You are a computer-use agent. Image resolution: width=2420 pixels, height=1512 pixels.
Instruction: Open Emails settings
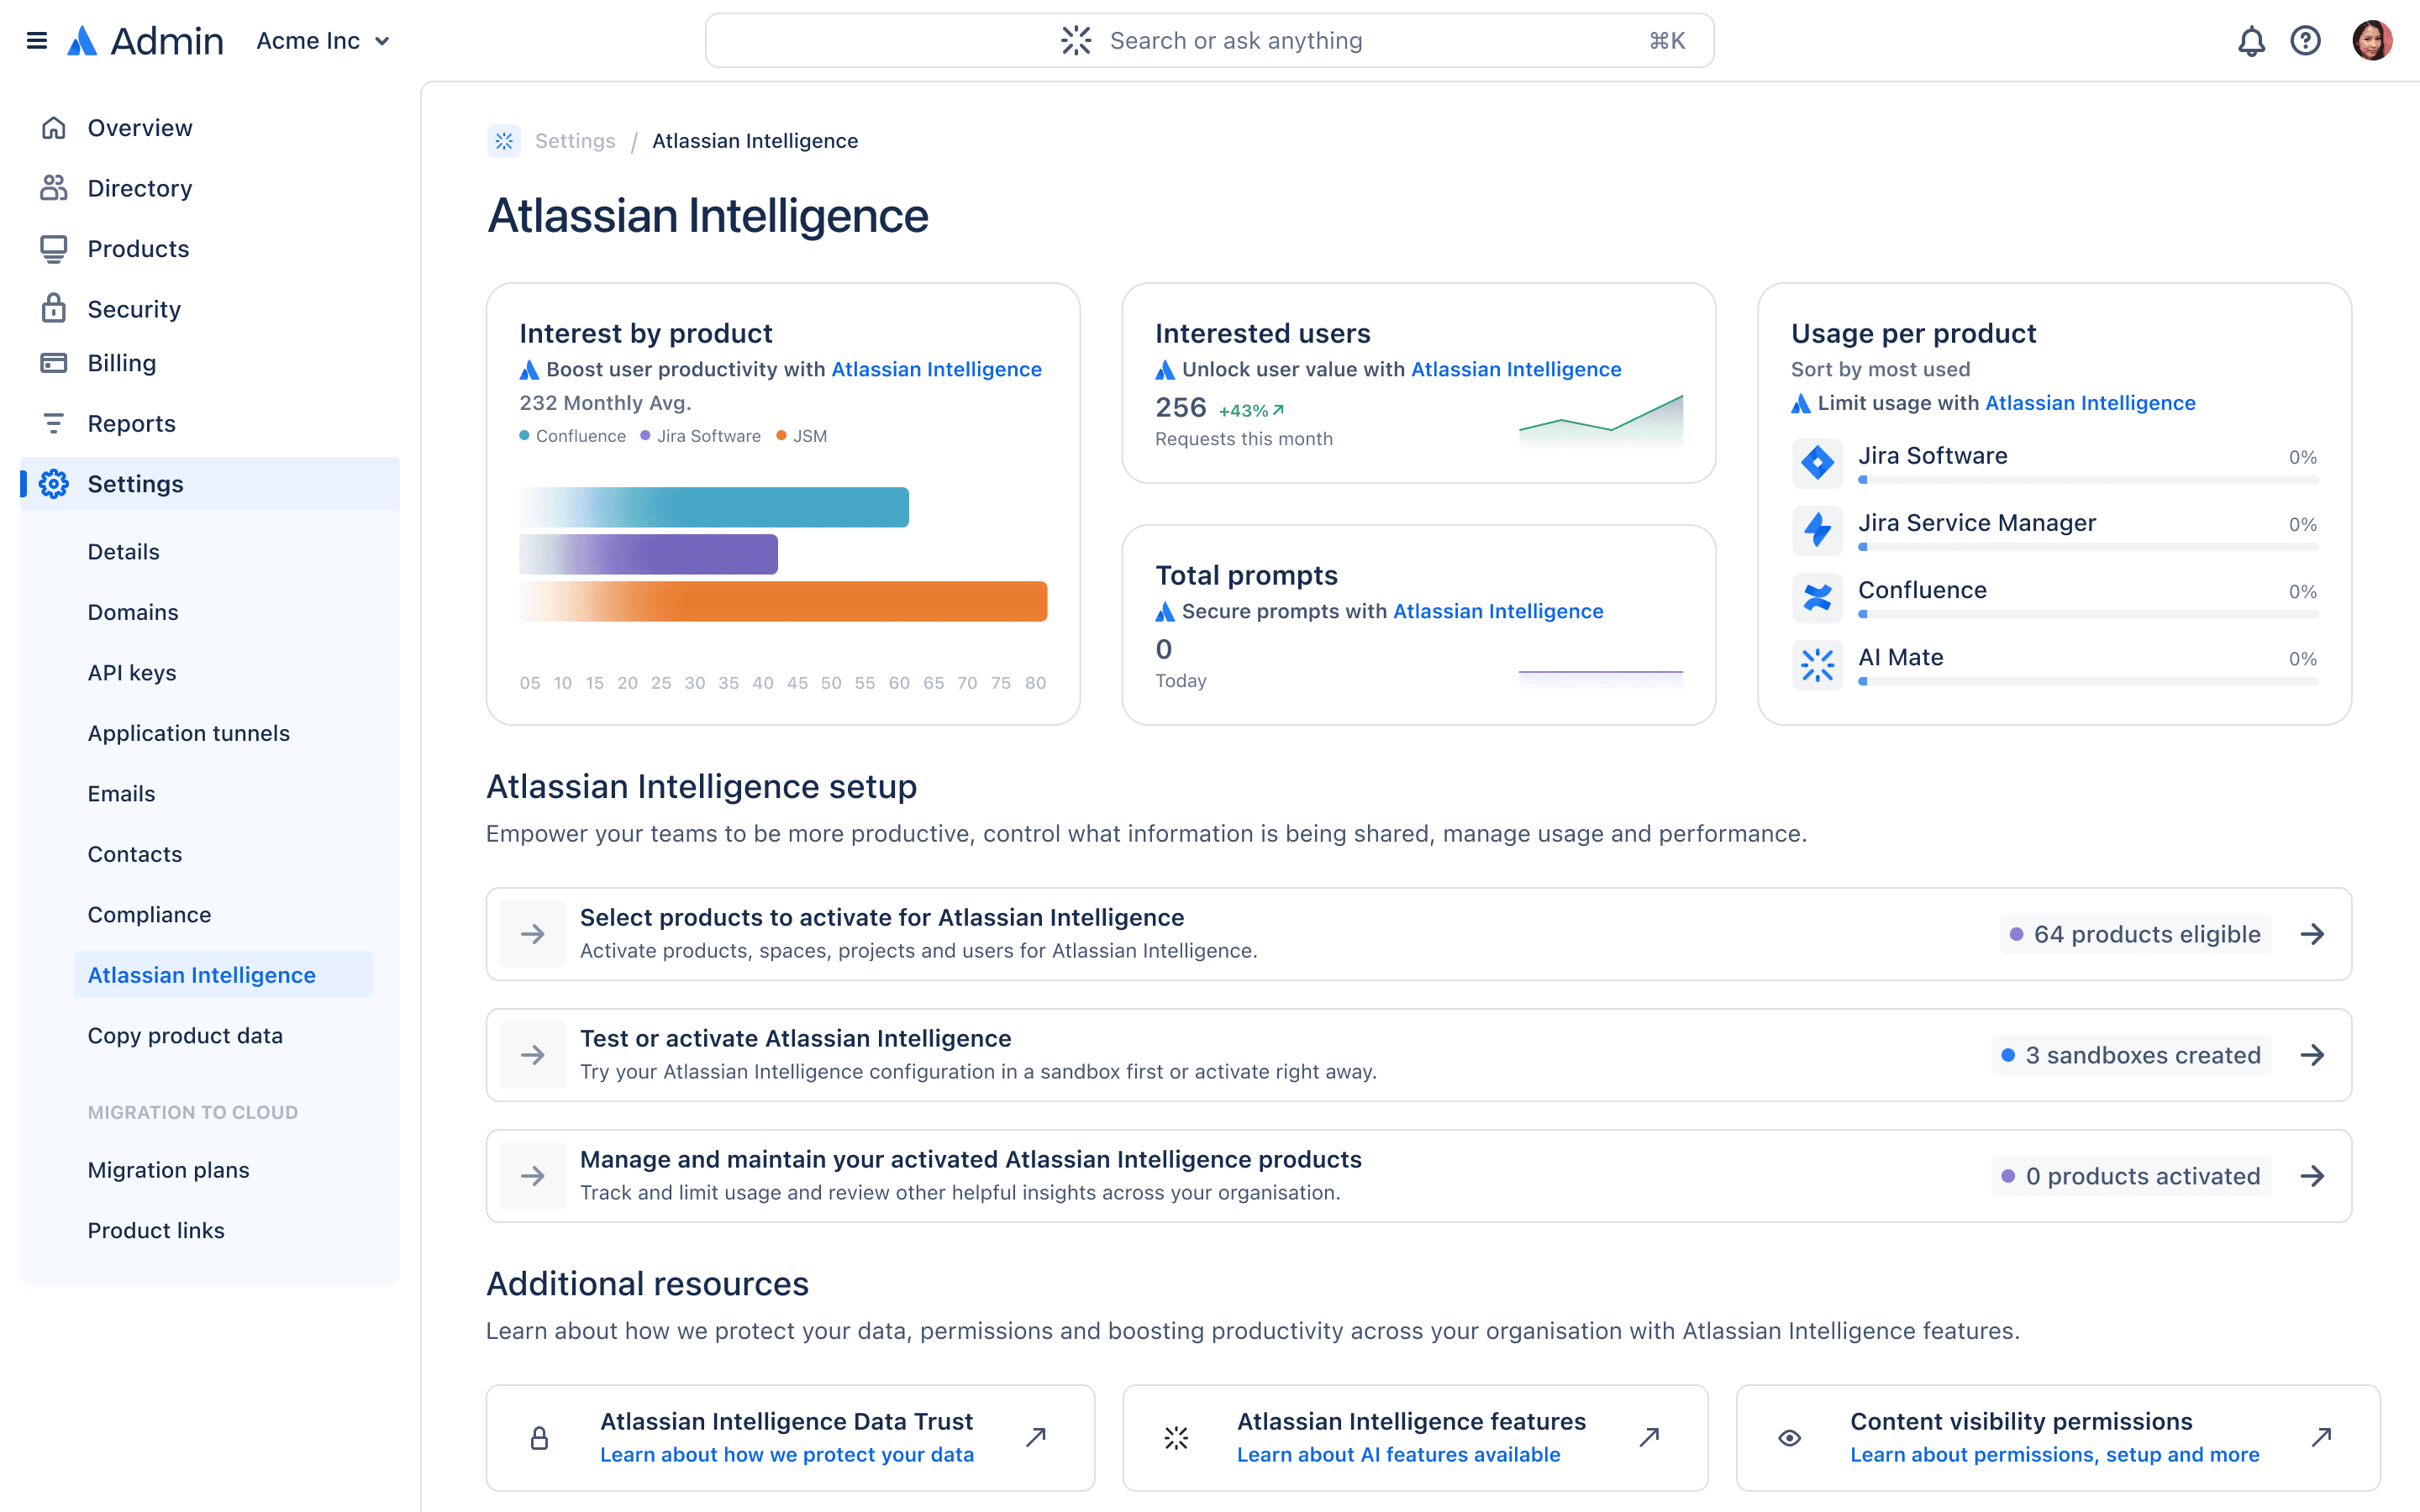(x=121, y=794)
